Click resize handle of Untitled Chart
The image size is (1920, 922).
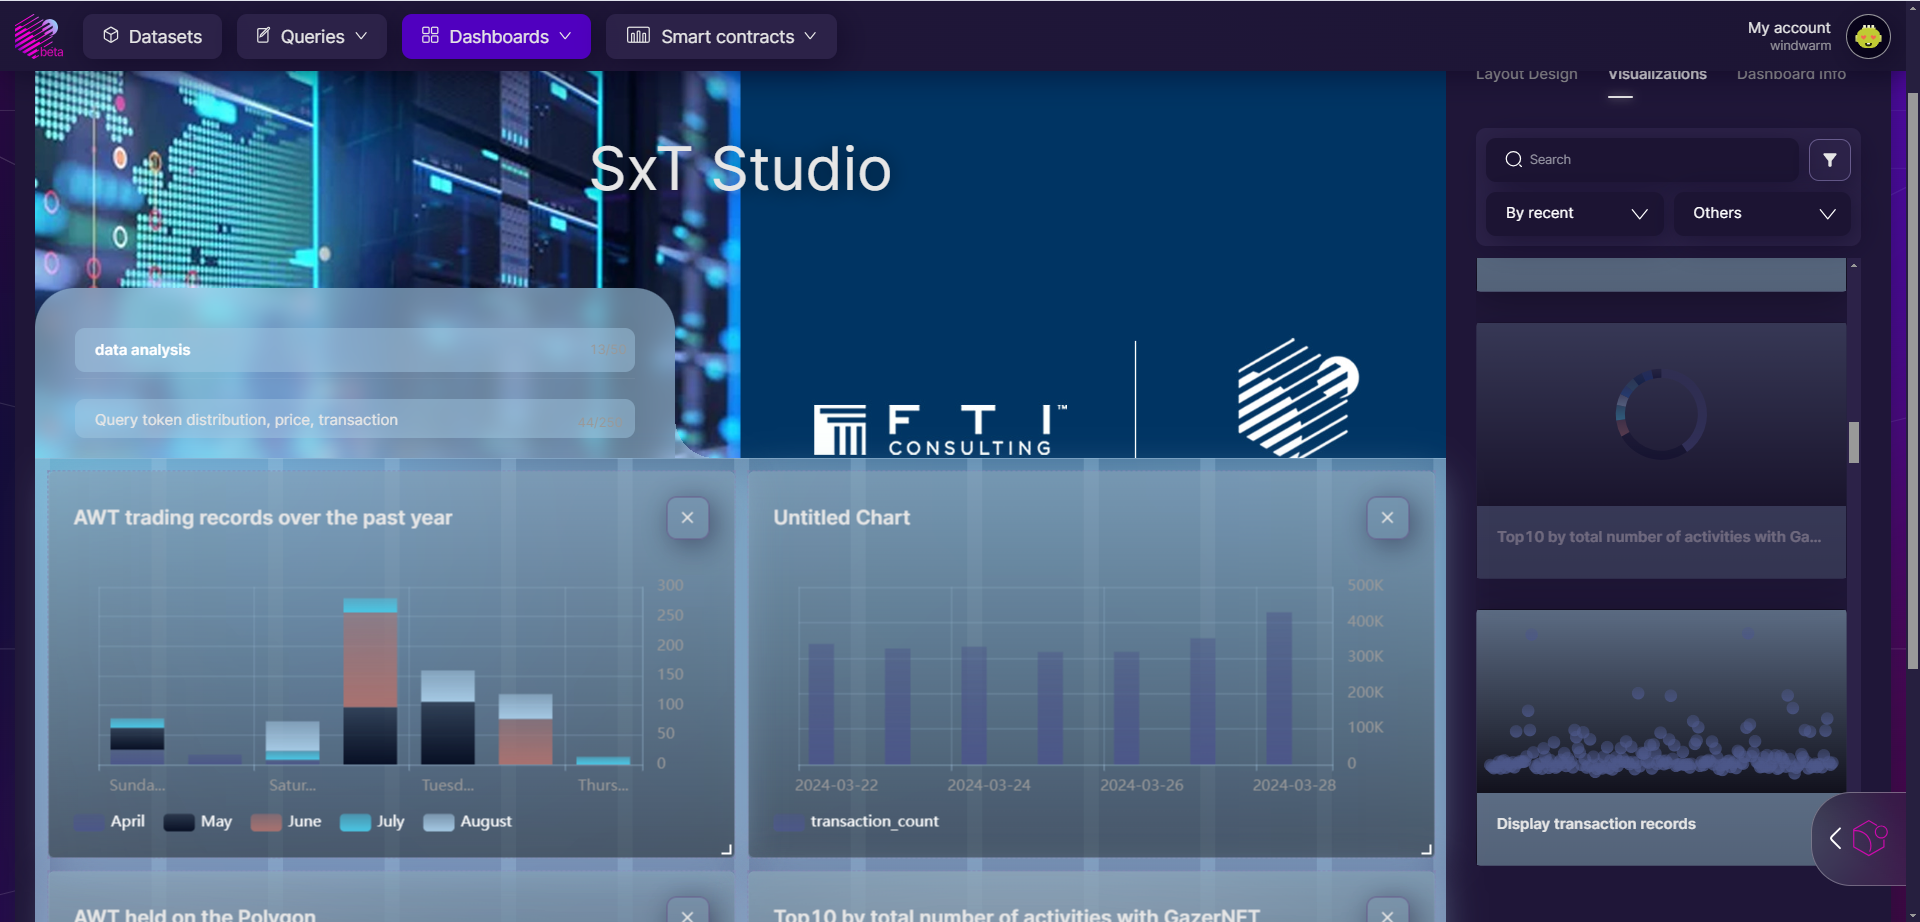(1426, 849)
